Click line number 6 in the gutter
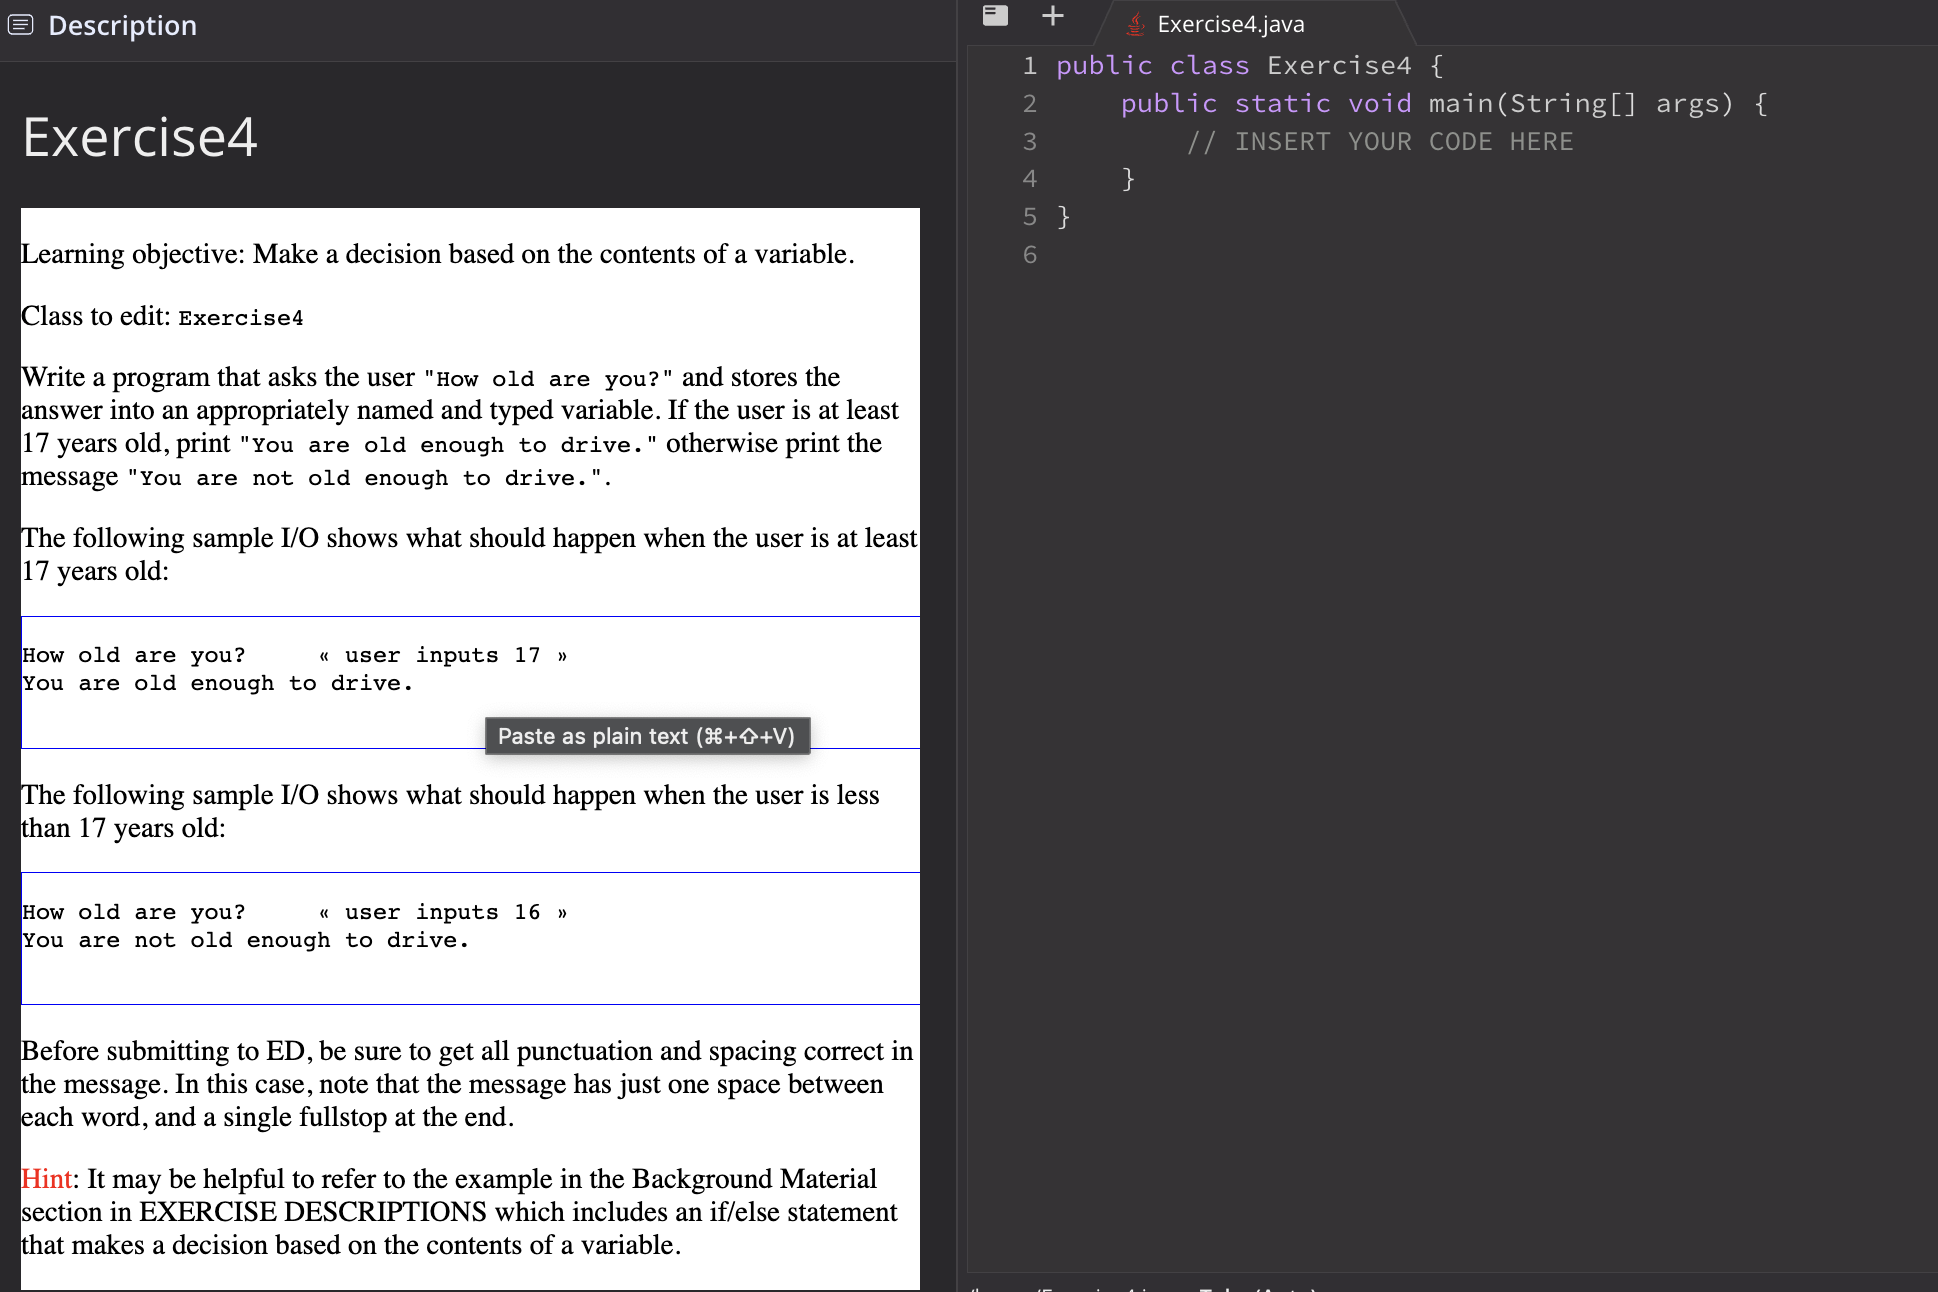This screenshot has width=1938, height=1292. click(1029, 255)
